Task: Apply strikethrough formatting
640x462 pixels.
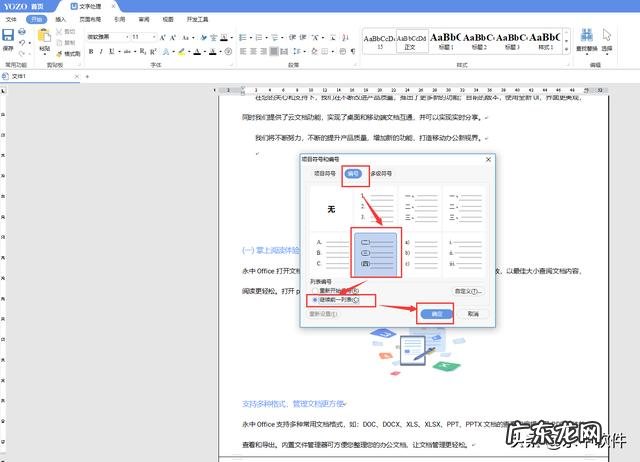Action: pyautogui.click(x=127, y=51)
